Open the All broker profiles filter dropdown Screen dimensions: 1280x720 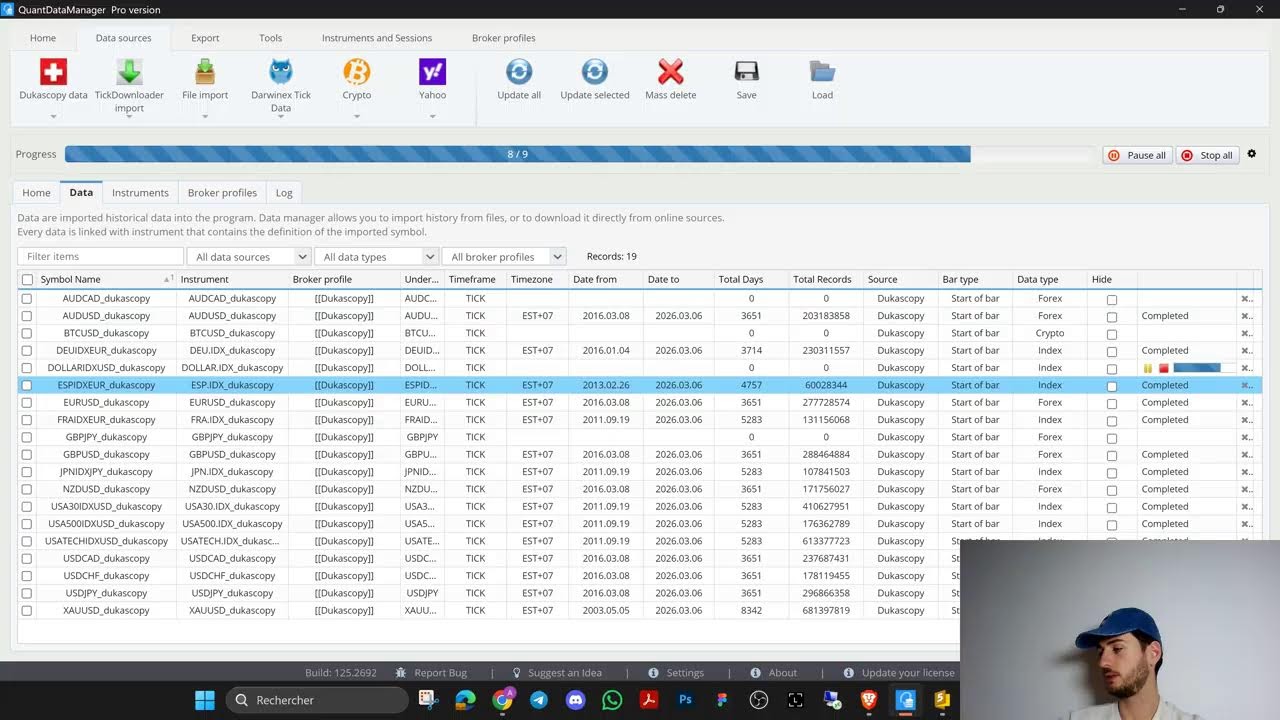coord(503,257)
